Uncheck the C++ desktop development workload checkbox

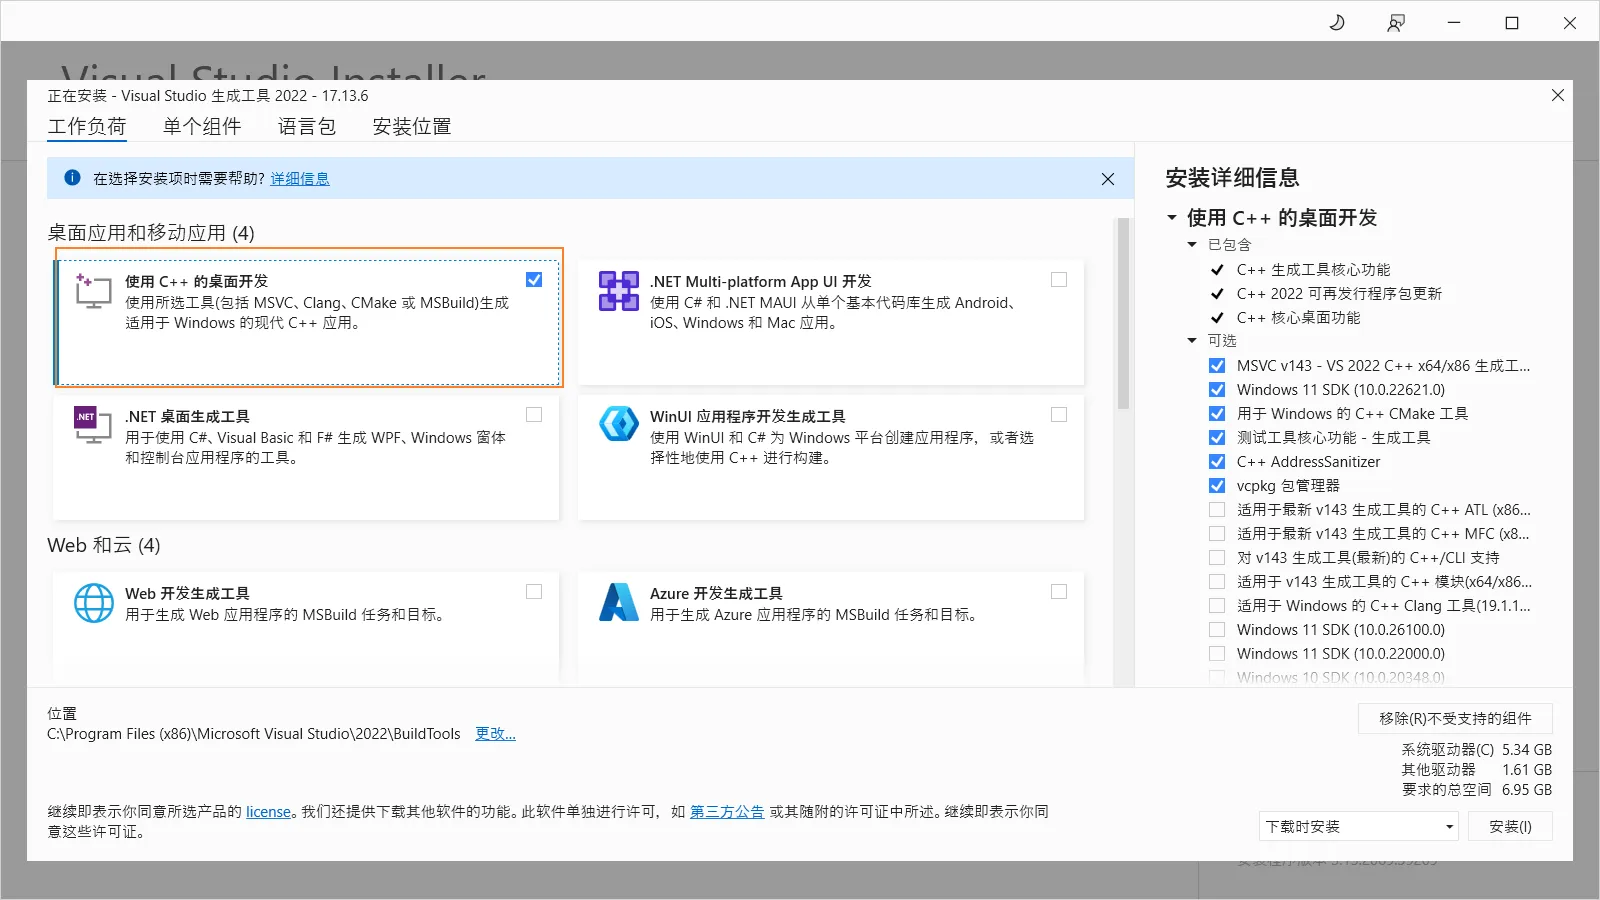pyautogui.click(x=534, y=280)
